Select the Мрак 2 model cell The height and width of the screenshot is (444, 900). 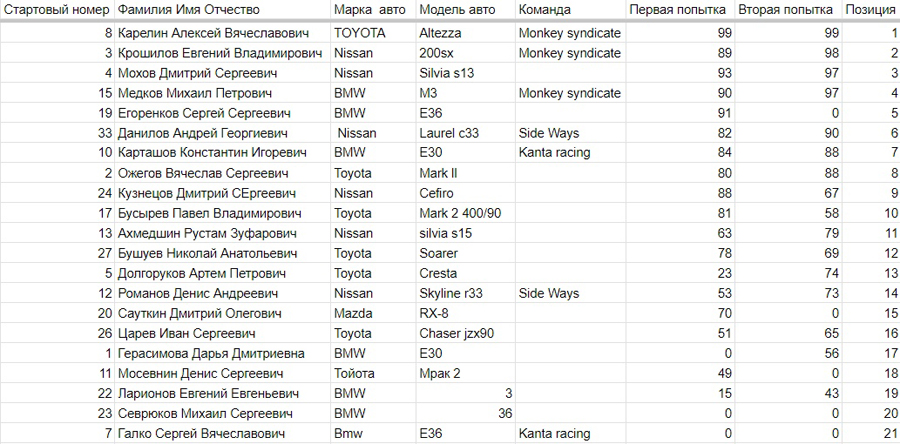(466, 373)
